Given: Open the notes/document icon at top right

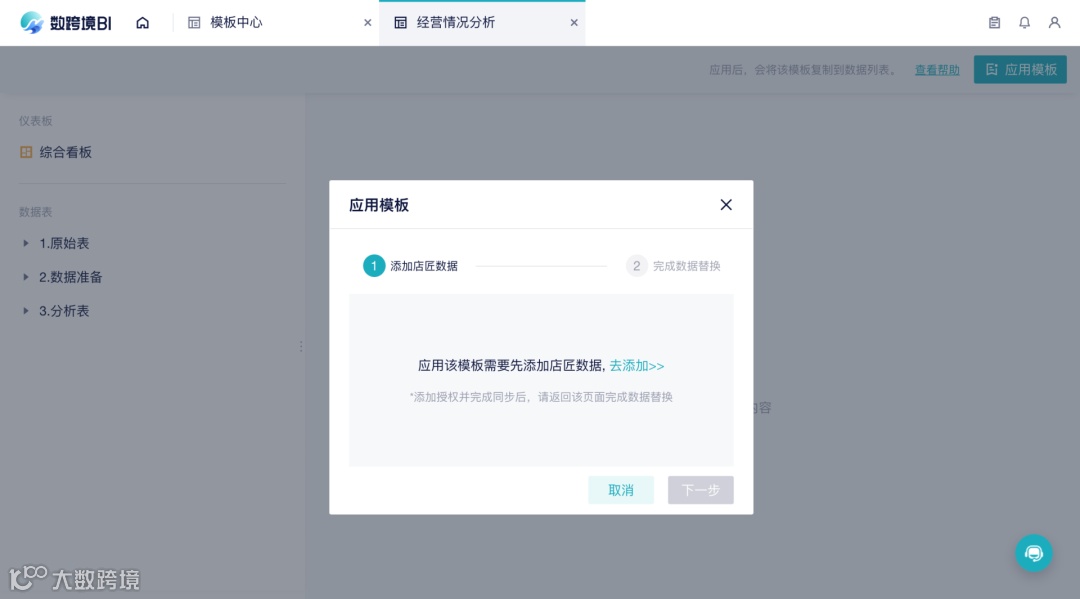Looking at the screenshot, I should tap(993, 21).
